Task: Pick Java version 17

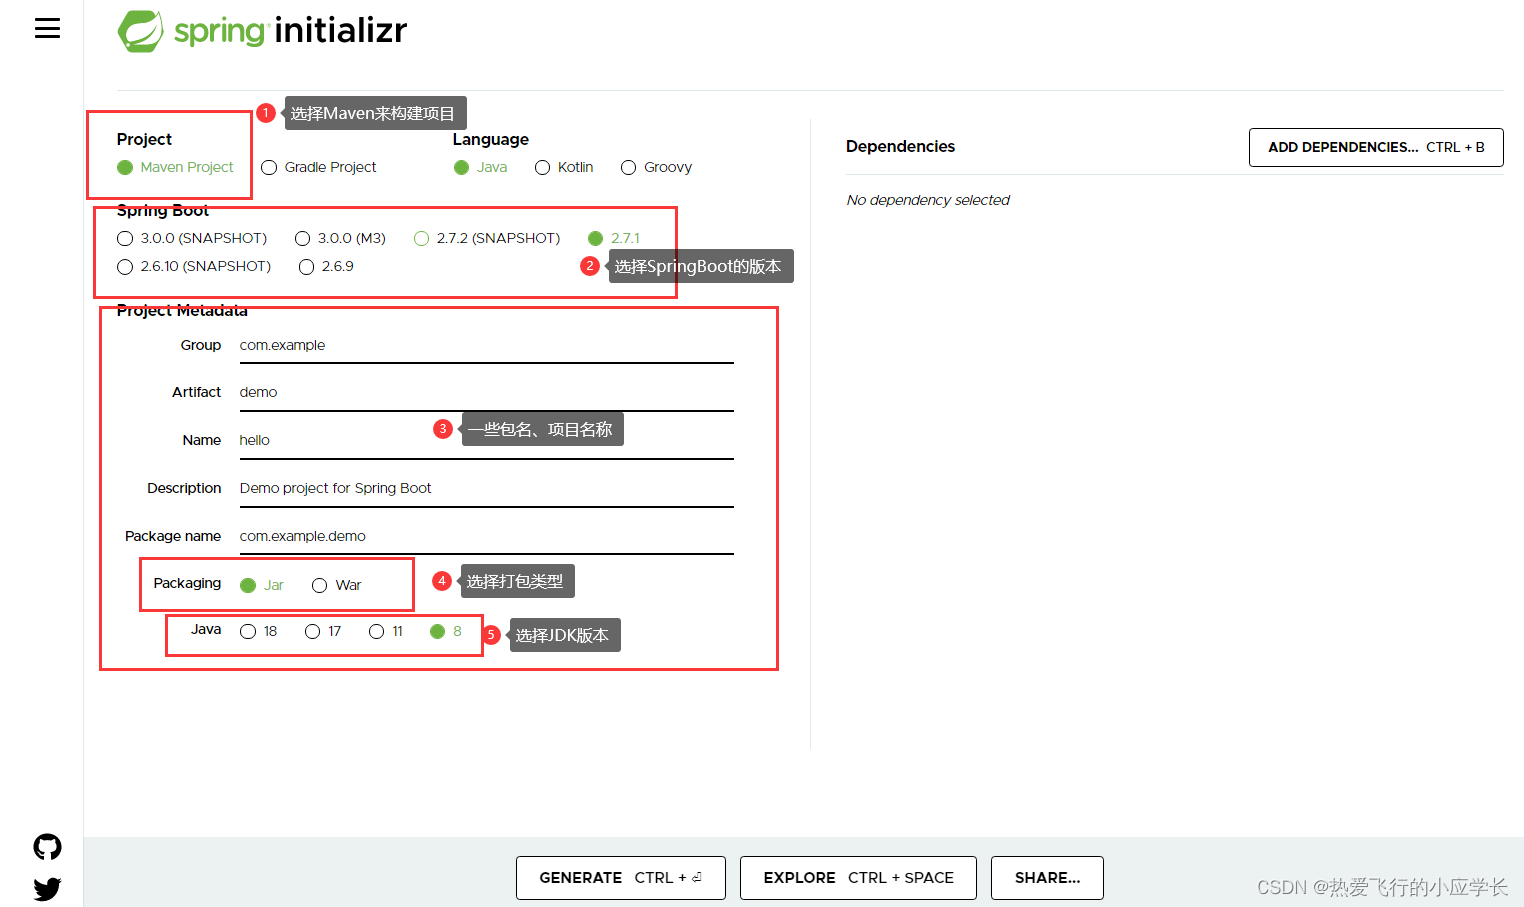Action: click(x=323, y=631)
